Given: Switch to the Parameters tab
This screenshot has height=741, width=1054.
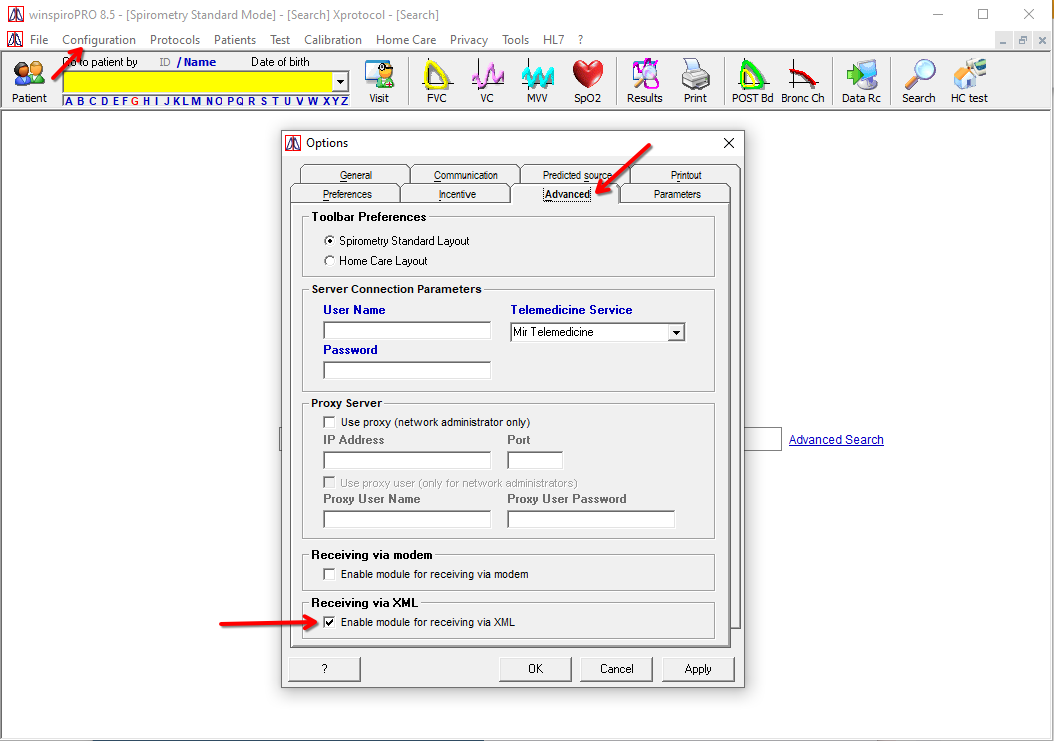Looking at the screenshot, I should pyautogui.click(x=677, y=194).
